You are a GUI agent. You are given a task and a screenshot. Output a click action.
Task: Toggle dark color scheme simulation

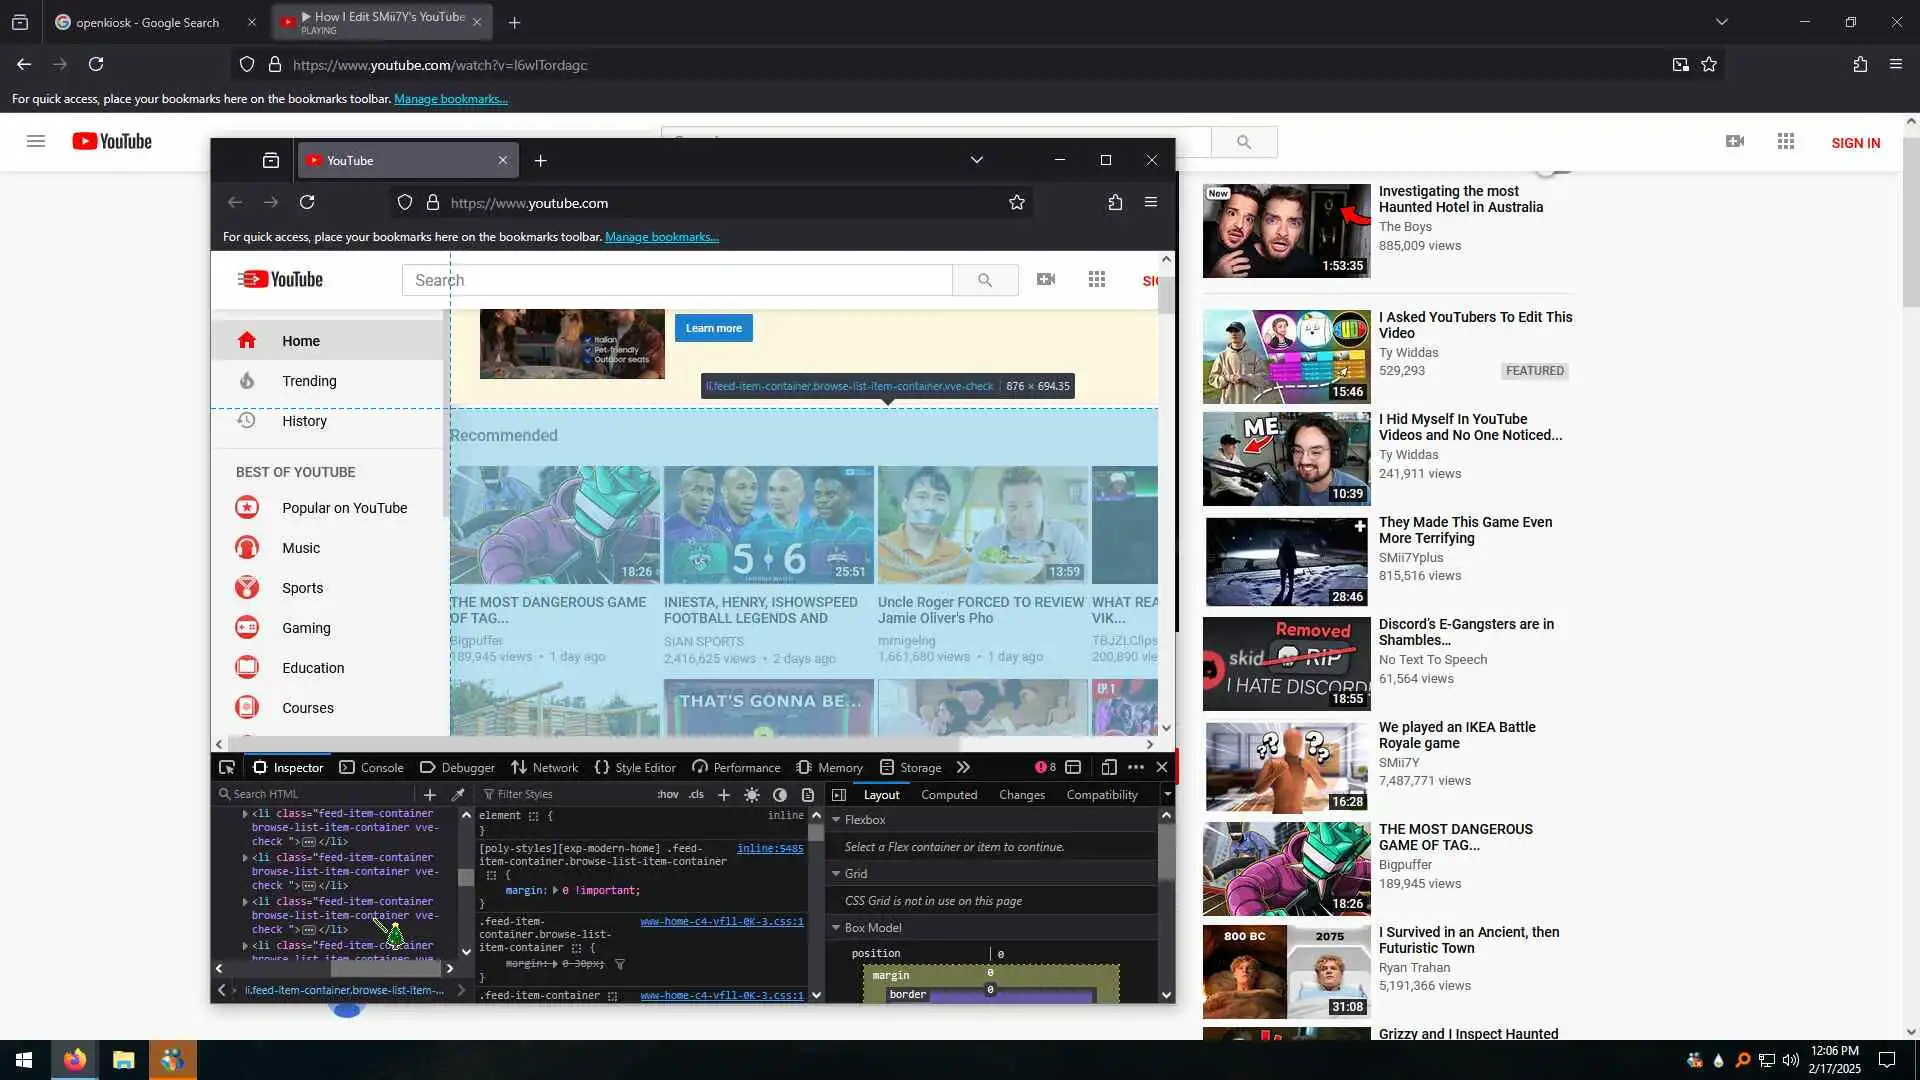pyautogui.click(x=780, y=795)
